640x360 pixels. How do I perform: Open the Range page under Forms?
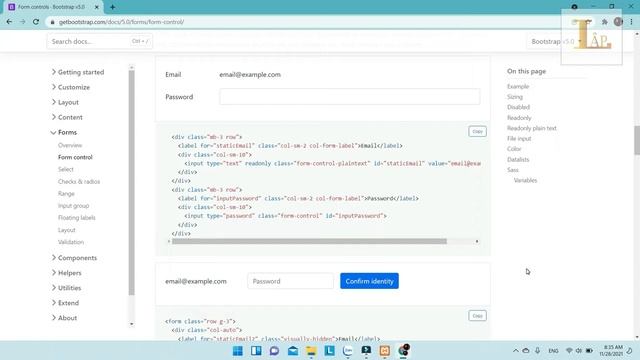coord(66,194)
